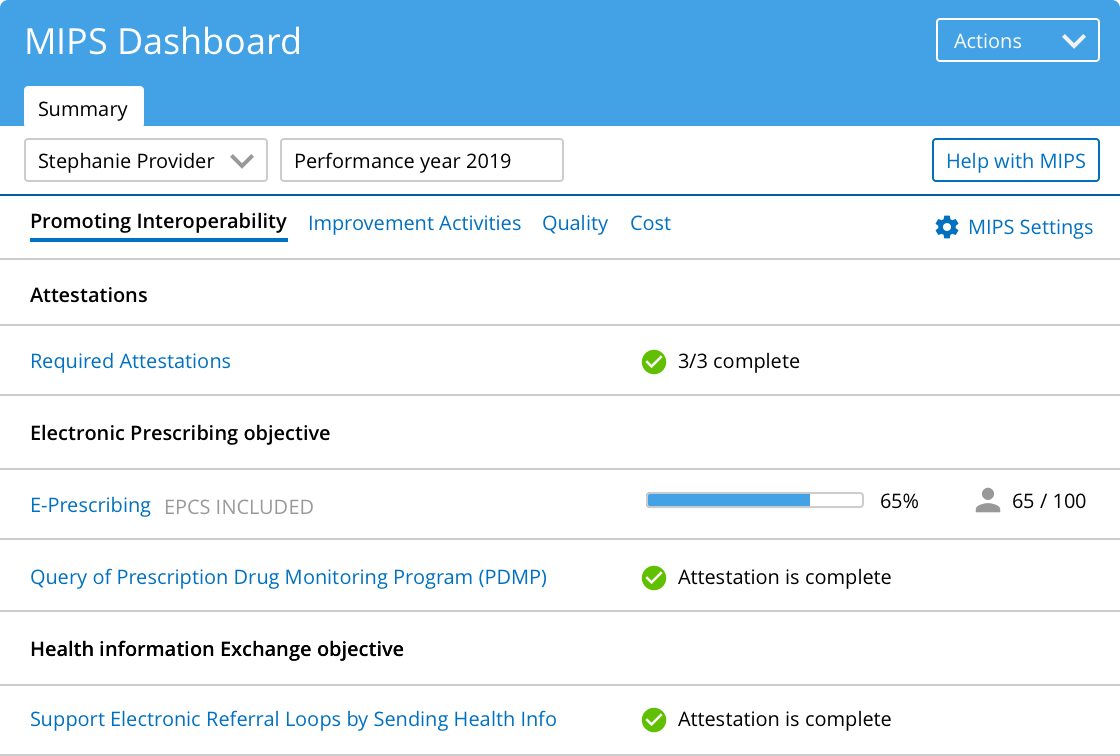Expand the Stephanie Provider selector

click(x=146, y=161)
